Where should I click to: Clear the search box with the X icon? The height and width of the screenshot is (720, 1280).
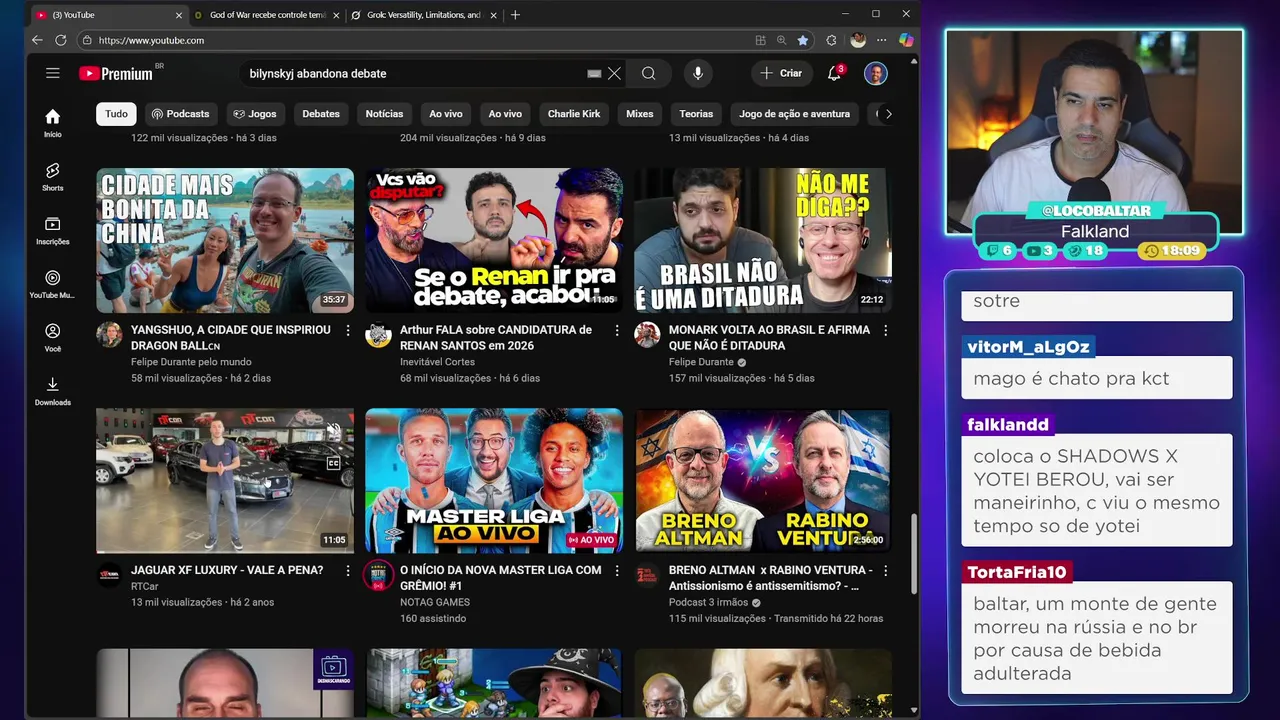tap(614, 73)
